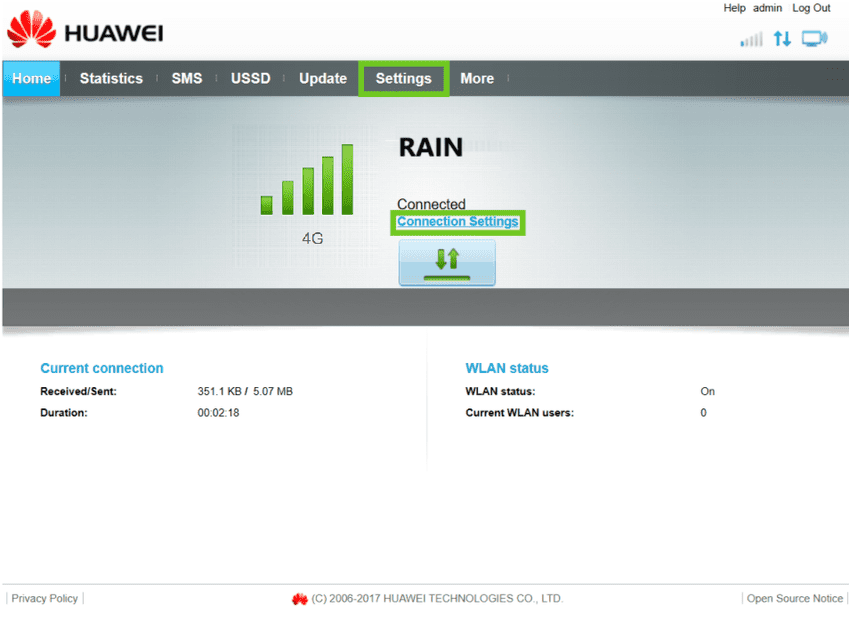849x630 pixels.
Task: Click the large green 4G signal bars
Action: pos(307,180)
